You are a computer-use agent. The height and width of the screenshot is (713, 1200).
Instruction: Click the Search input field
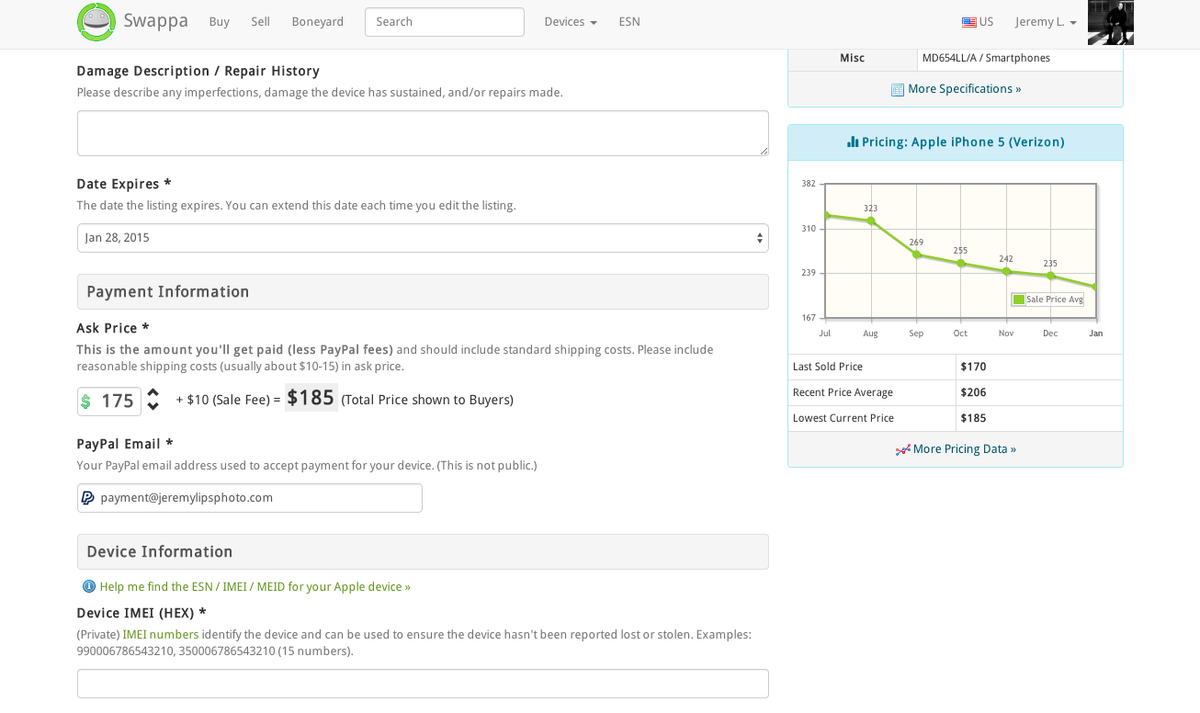point(444,22)
